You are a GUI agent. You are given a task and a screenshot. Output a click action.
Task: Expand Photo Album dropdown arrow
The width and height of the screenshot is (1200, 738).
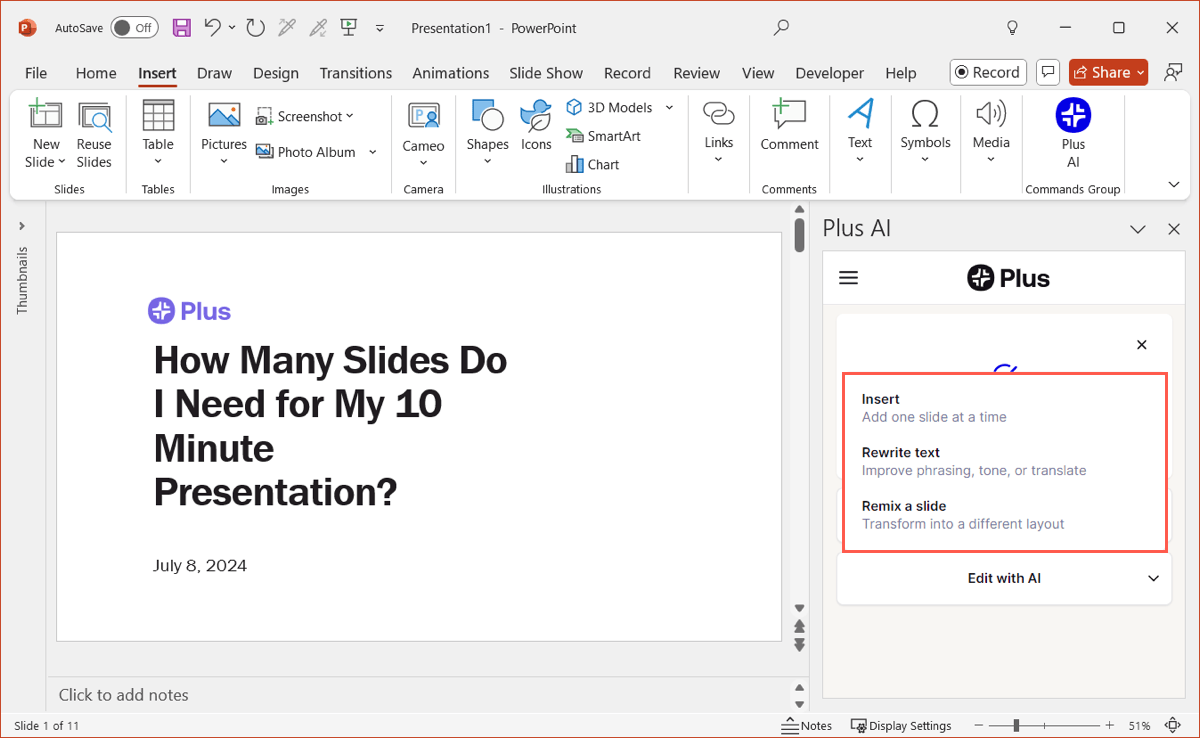[372, 152]
